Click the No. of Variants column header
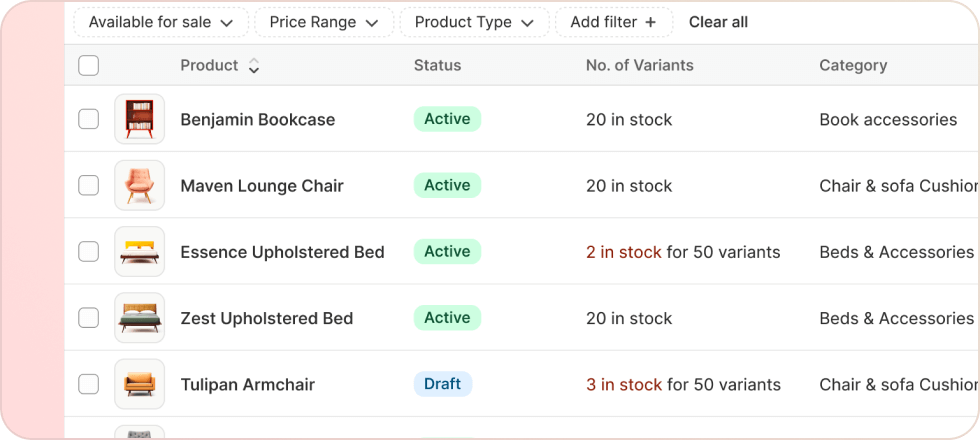The height and width of the screenshot is (440, 980). pos(639,66)
